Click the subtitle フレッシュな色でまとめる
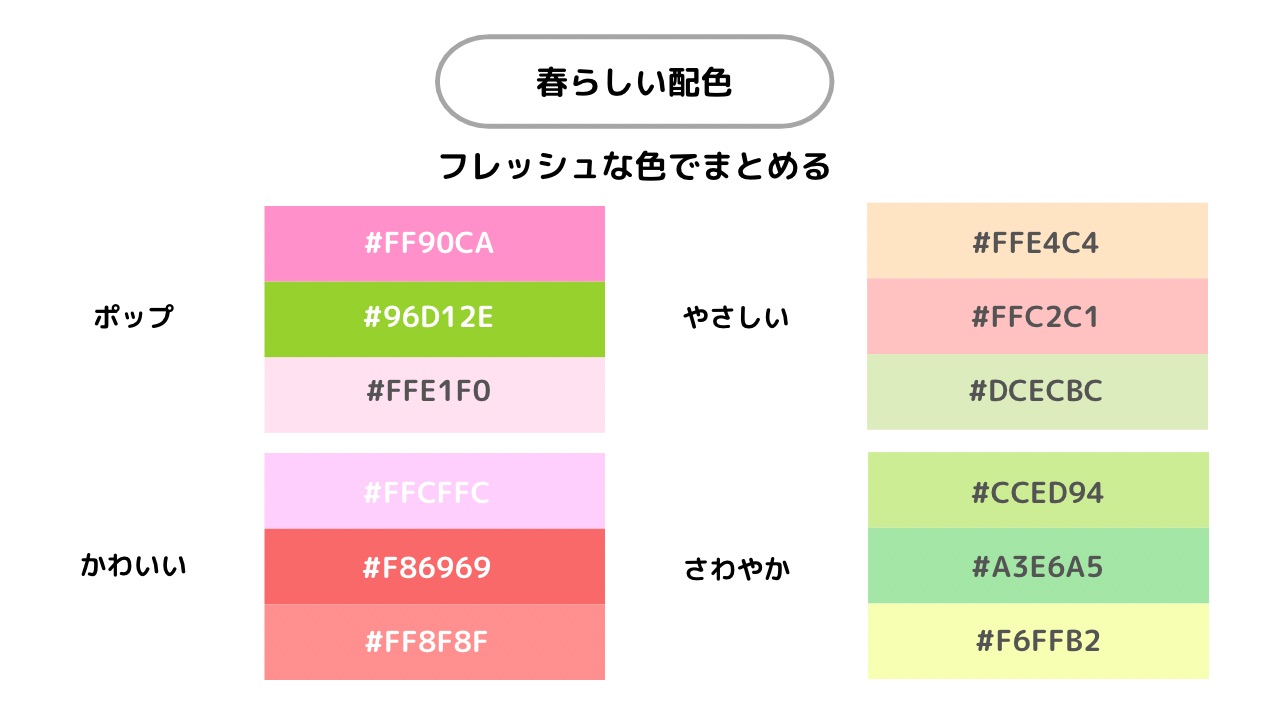Screen dimensions: 1280x720 tap(635, 166)
